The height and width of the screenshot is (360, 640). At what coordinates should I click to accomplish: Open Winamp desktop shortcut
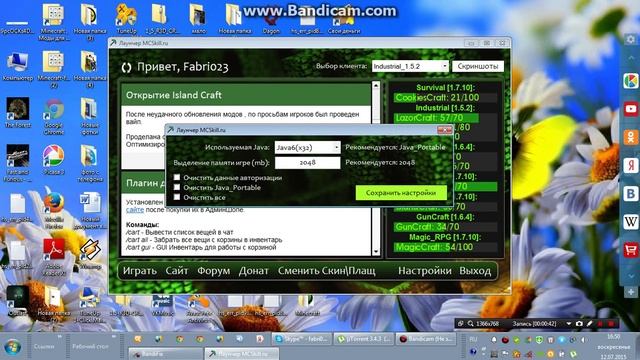click(90, 254)
